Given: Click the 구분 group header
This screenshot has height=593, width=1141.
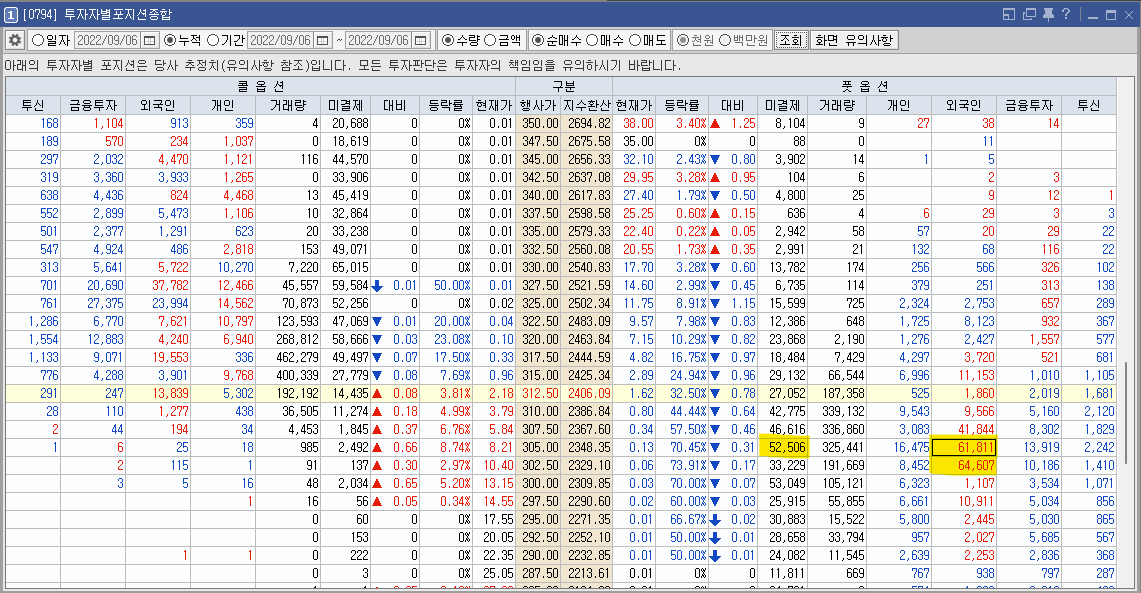Looking at the screenshot, I should (x=564, y=87).
